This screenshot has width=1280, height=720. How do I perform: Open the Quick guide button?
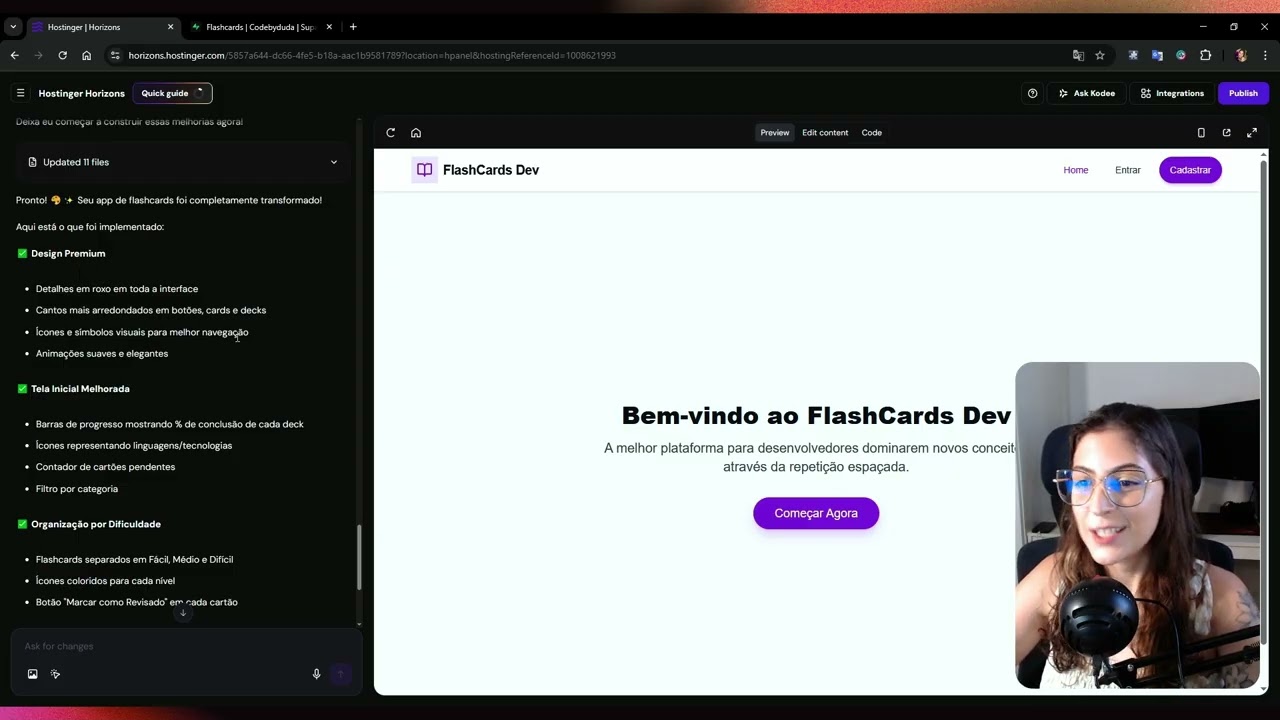click(x=172, y=93)
